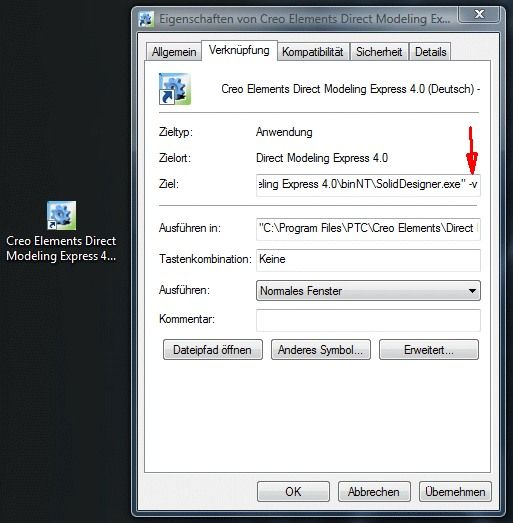
Task: Open the Anderes Symbol... dialog
Action: (x=321, y=350)
